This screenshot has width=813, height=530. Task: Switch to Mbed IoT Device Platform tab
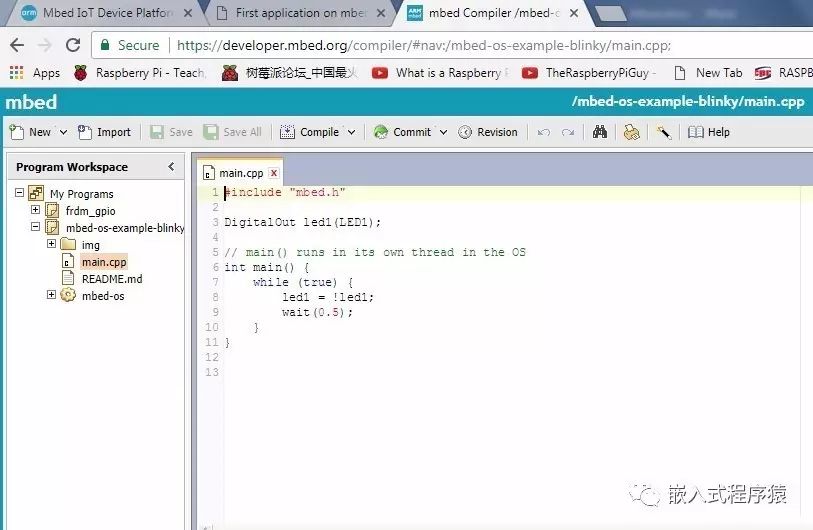(x=107, y=13)
